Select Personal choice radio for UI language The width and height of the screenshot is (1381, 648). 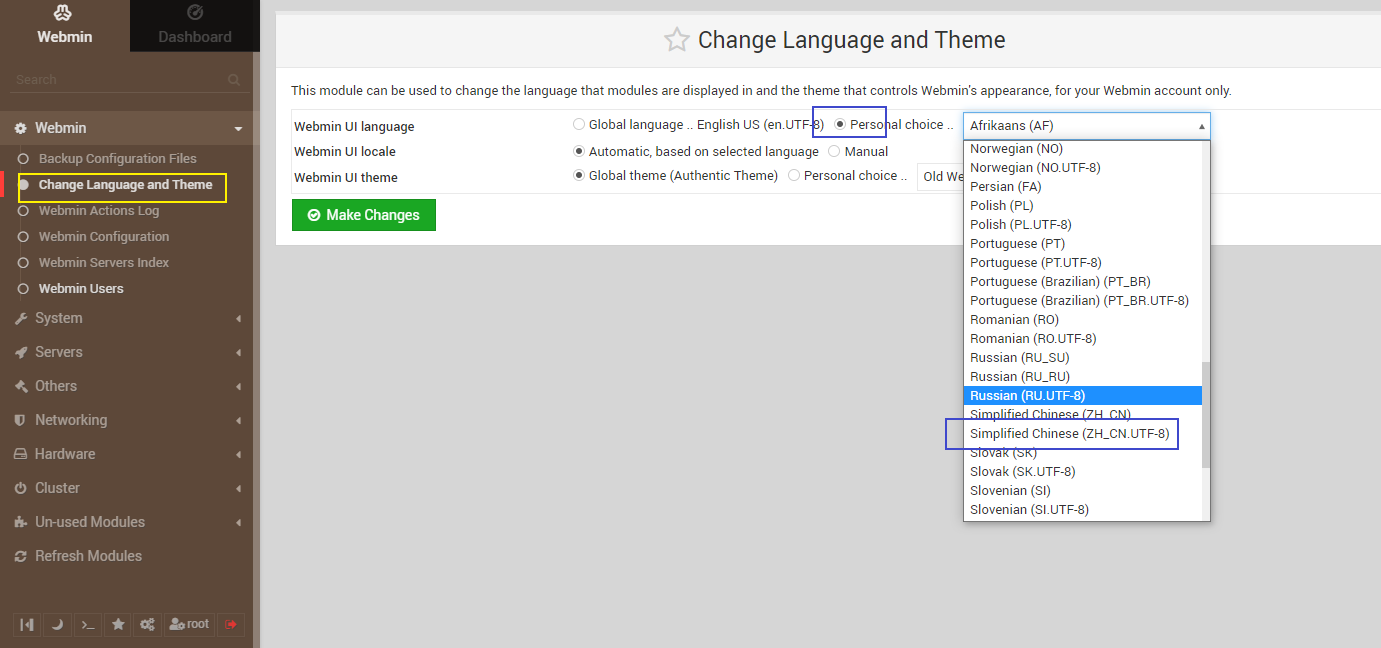click(x=840, y=125)
